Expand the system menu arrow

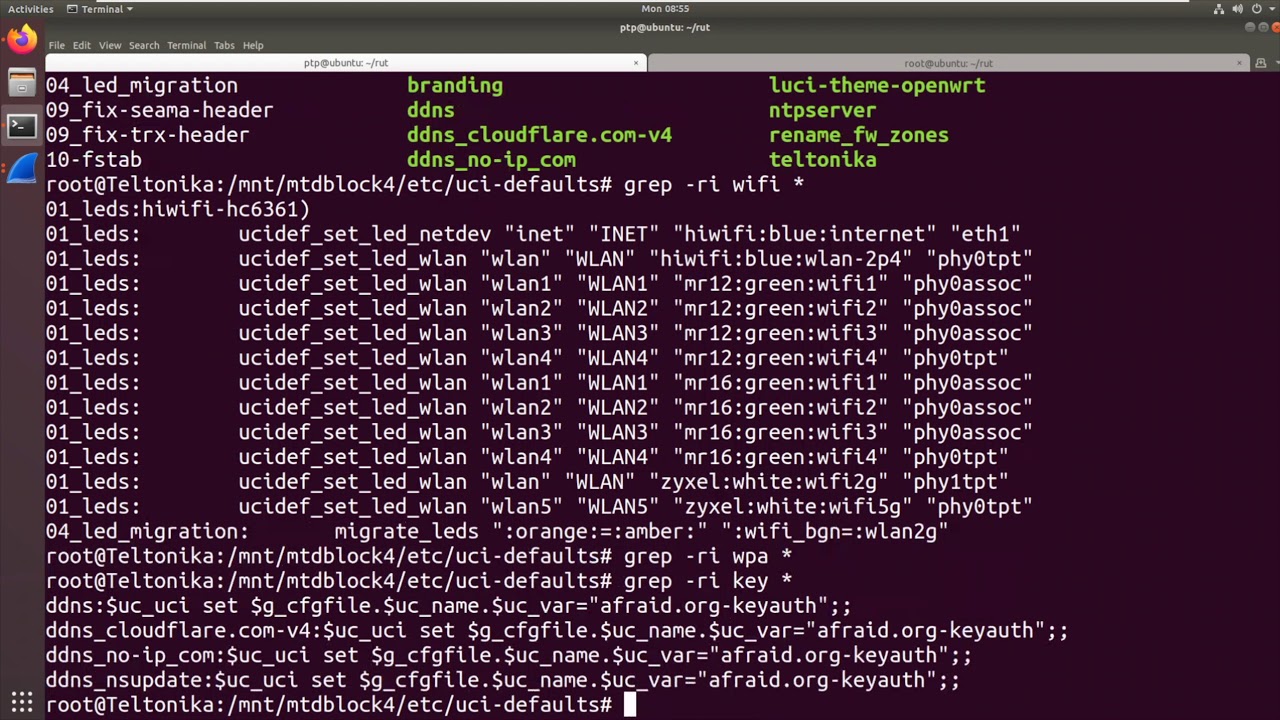coord(1270,9)
